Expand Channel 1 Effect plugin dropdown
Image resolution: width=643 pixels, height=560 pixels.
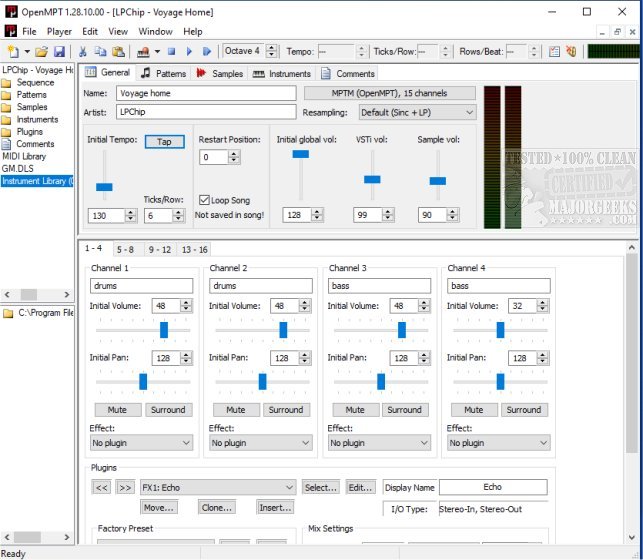[141, 442]
